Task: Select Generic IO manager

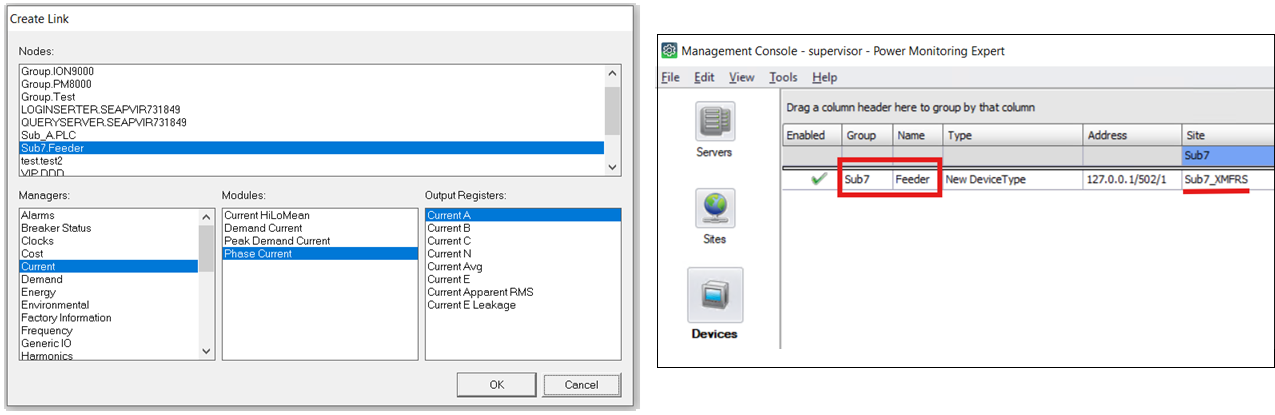Action: (x=109, y=344)
